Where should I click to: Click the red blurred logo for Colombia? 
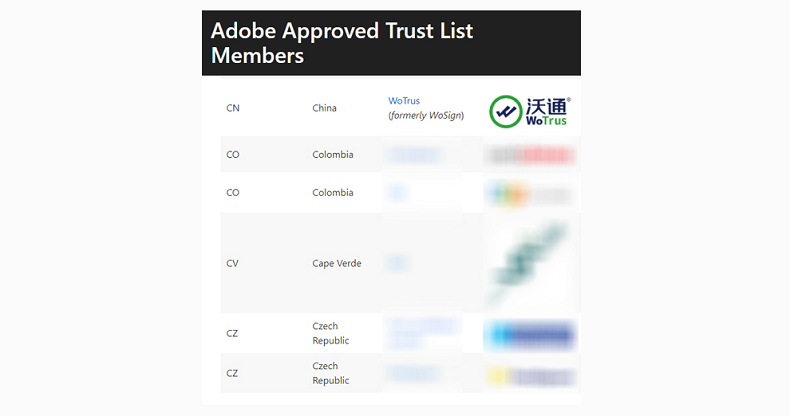pos(530,155)
